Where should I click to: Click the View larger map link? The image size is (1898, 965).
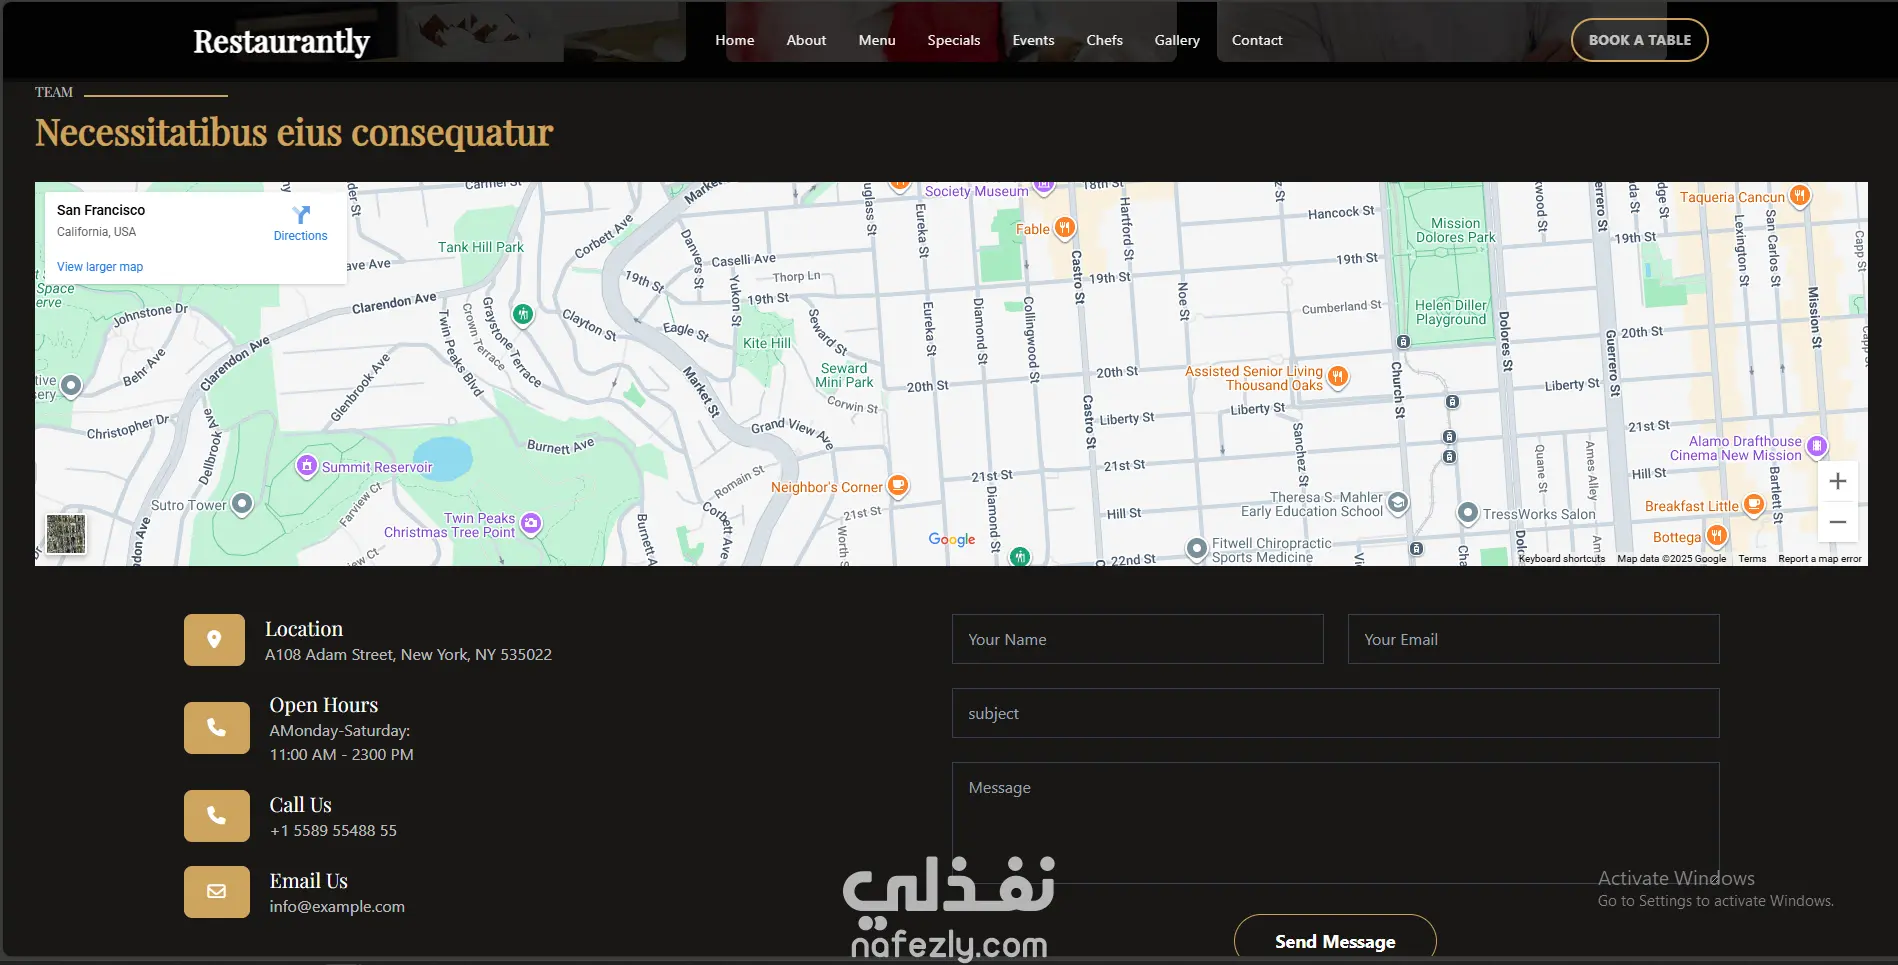(x=100, y=267)
